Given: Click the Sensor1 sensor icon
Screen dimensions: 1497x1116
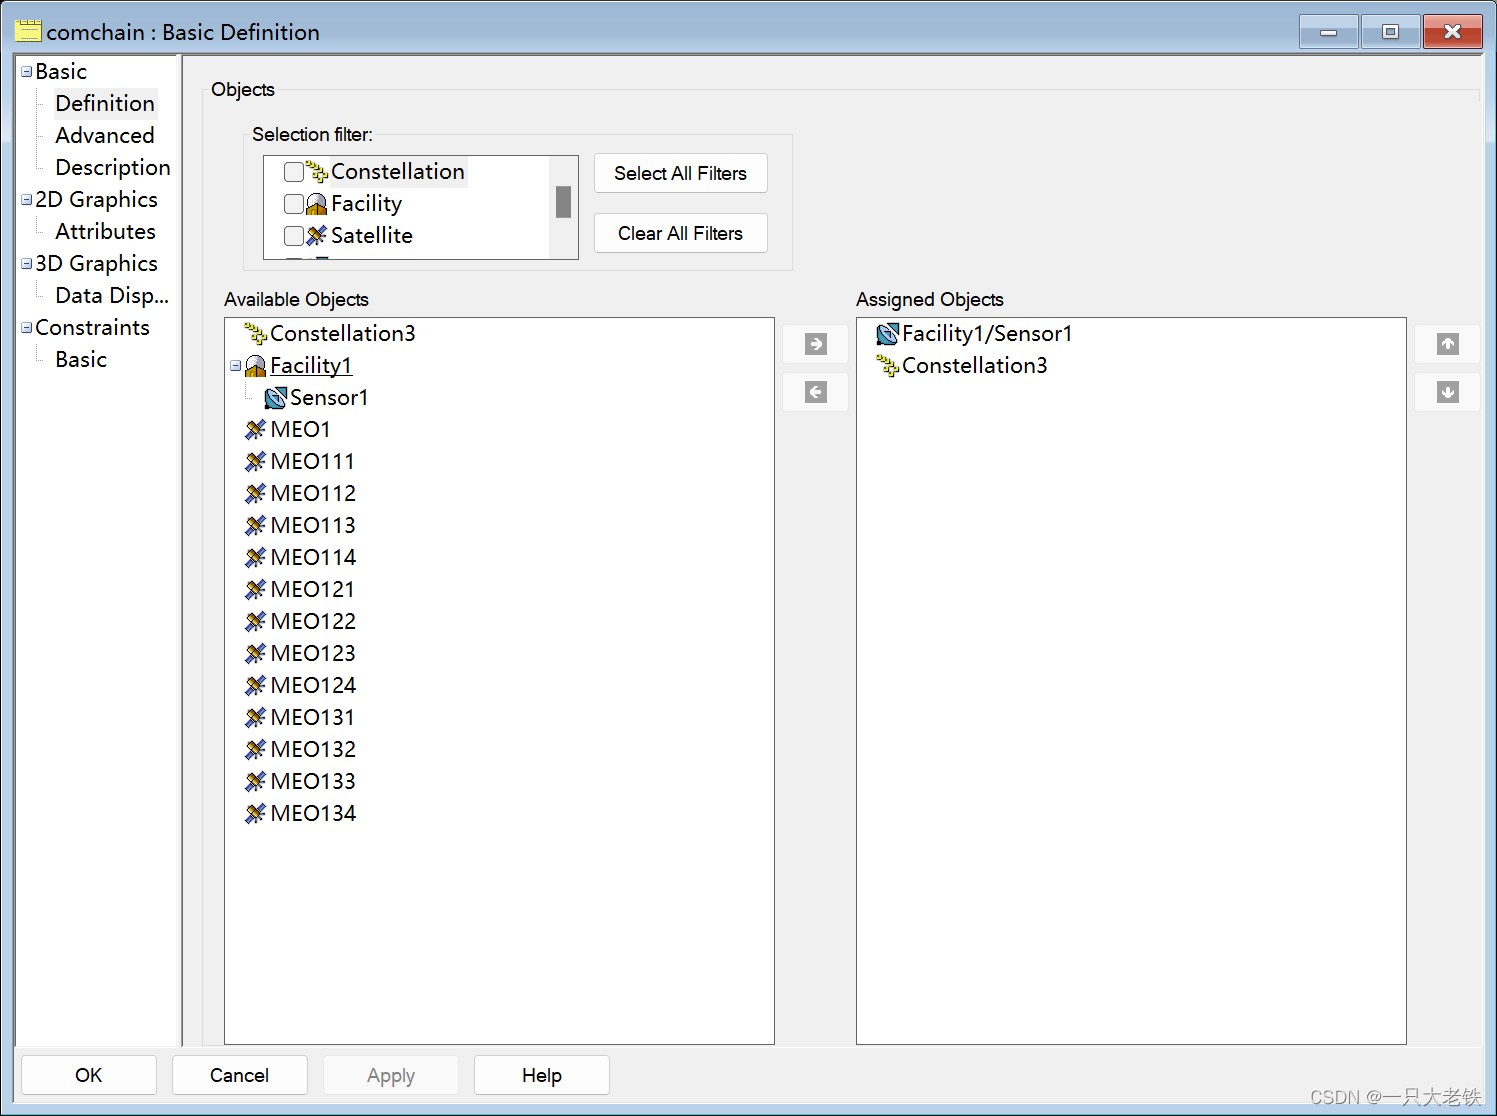Looking at the screenshot, I should click(x=275, y=398).
